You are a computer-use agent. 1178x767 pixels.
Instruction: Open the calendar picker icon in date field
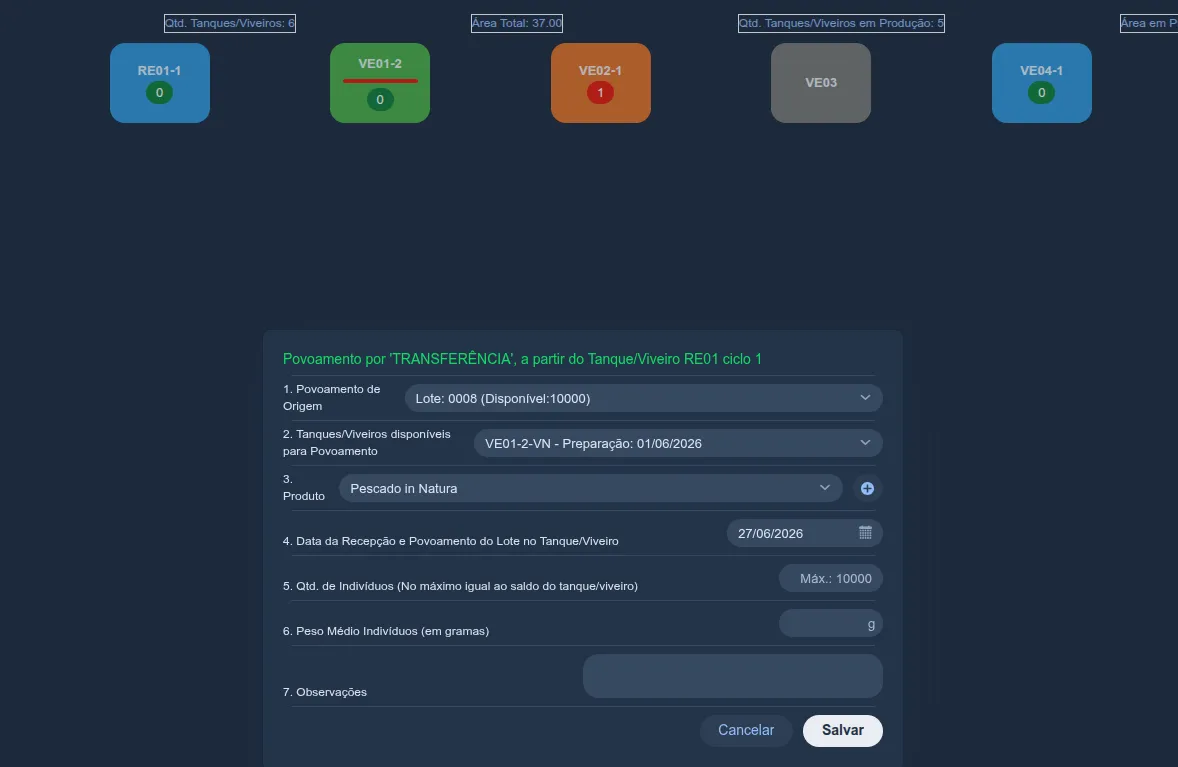click(865, 533)
